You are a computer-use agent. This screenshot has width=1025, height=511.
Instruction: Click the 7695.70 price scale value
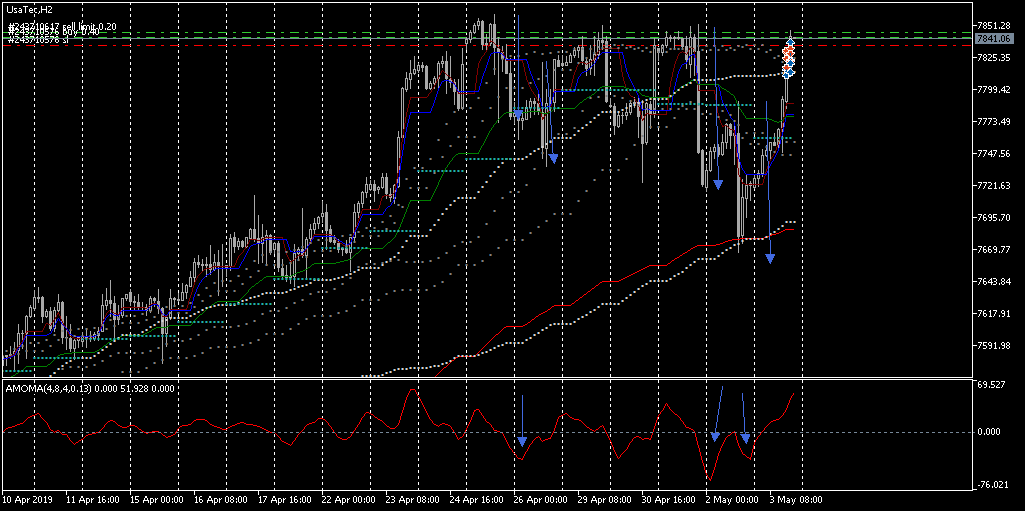click(994, 217)
